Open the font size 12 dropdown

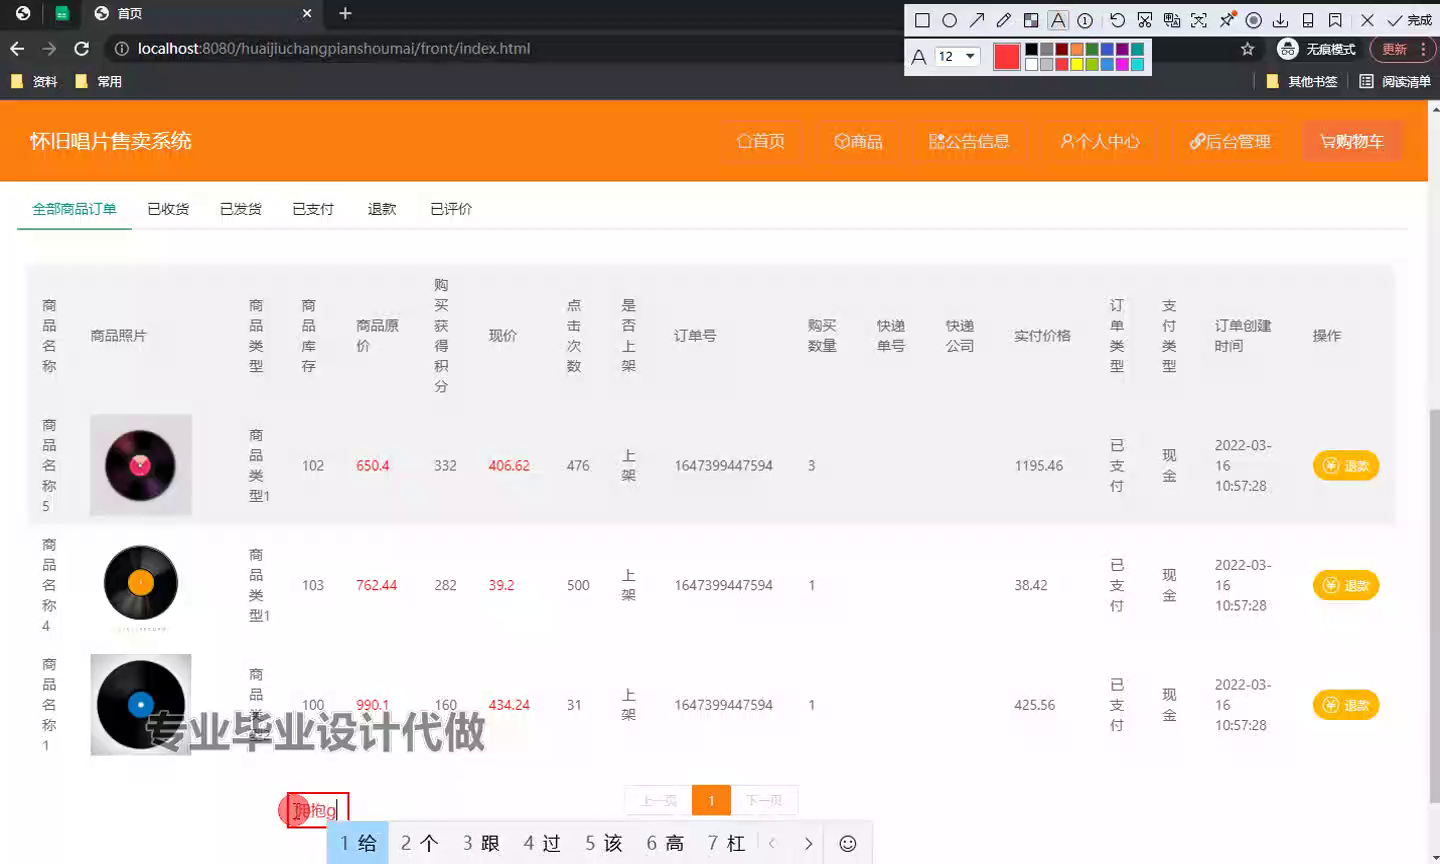tap(957, 56)
